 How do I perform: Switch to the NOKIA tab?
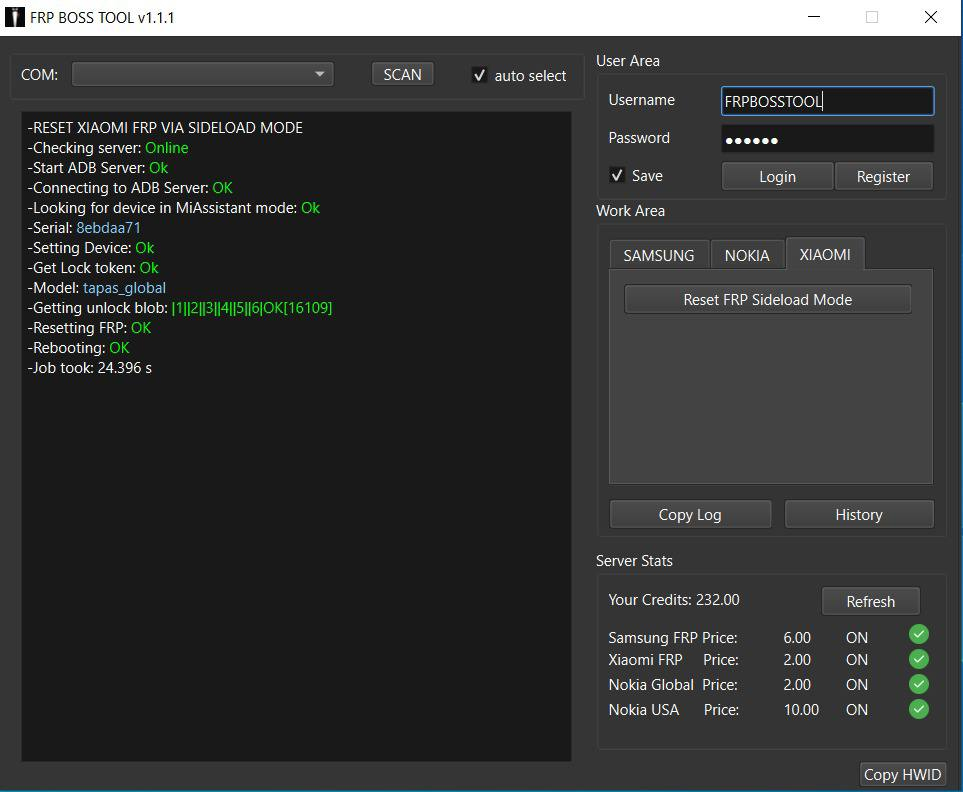tap(747, 255)
